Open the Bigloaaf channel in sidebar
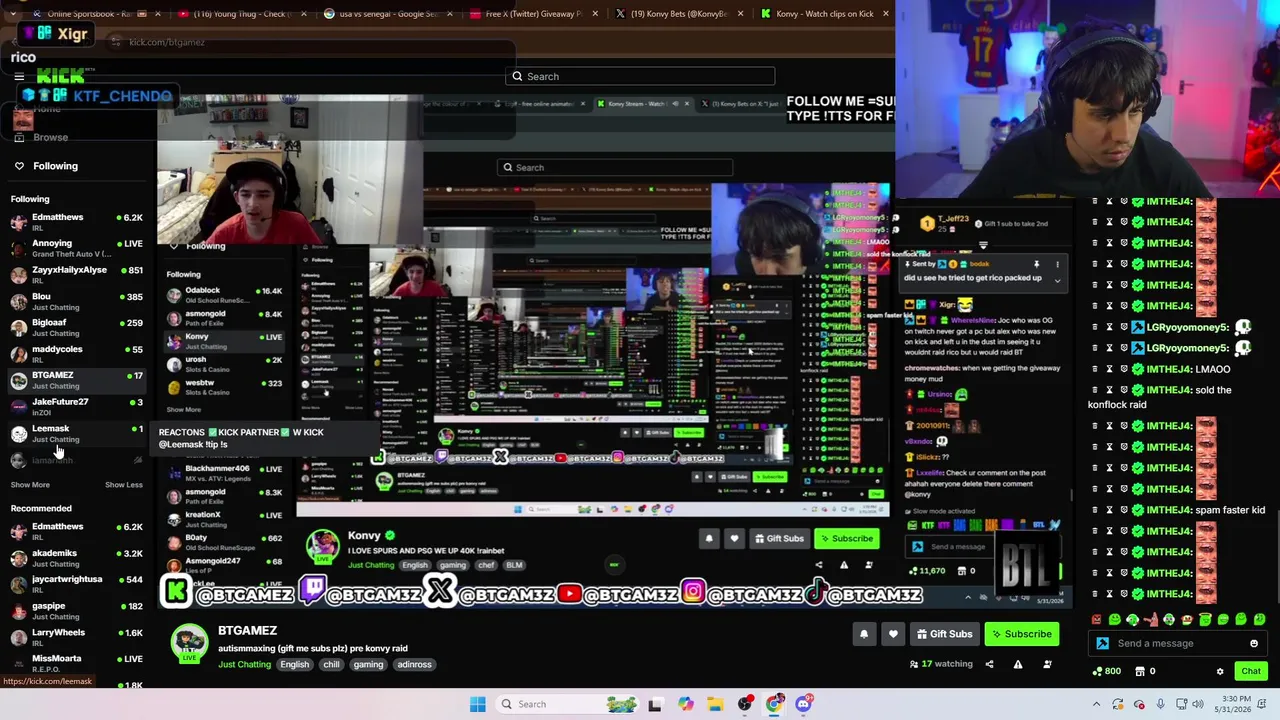1280x720 pixels. tap(77, 327)
